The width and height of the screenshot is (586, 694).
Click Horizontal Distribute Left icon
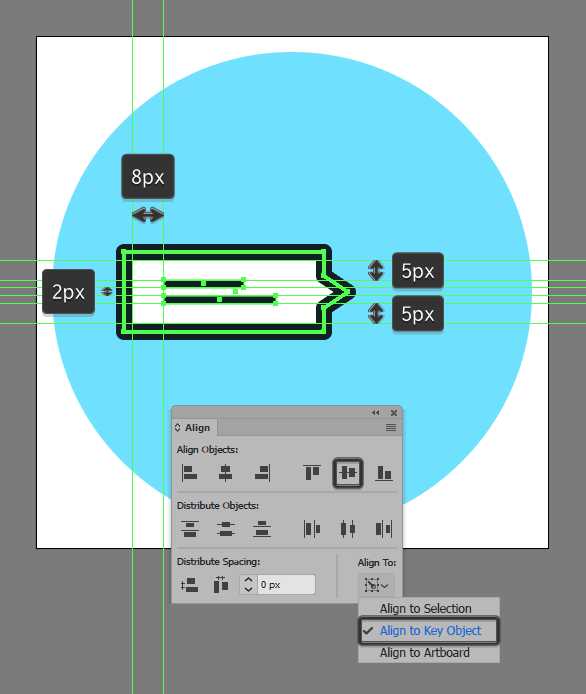pos(312,529)
